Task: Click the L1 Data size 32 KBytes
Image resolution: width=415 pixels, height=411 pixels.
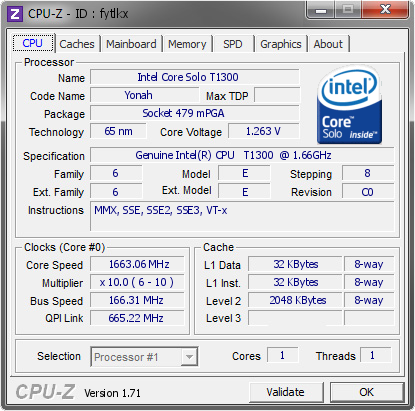Action: click(295, 264)
